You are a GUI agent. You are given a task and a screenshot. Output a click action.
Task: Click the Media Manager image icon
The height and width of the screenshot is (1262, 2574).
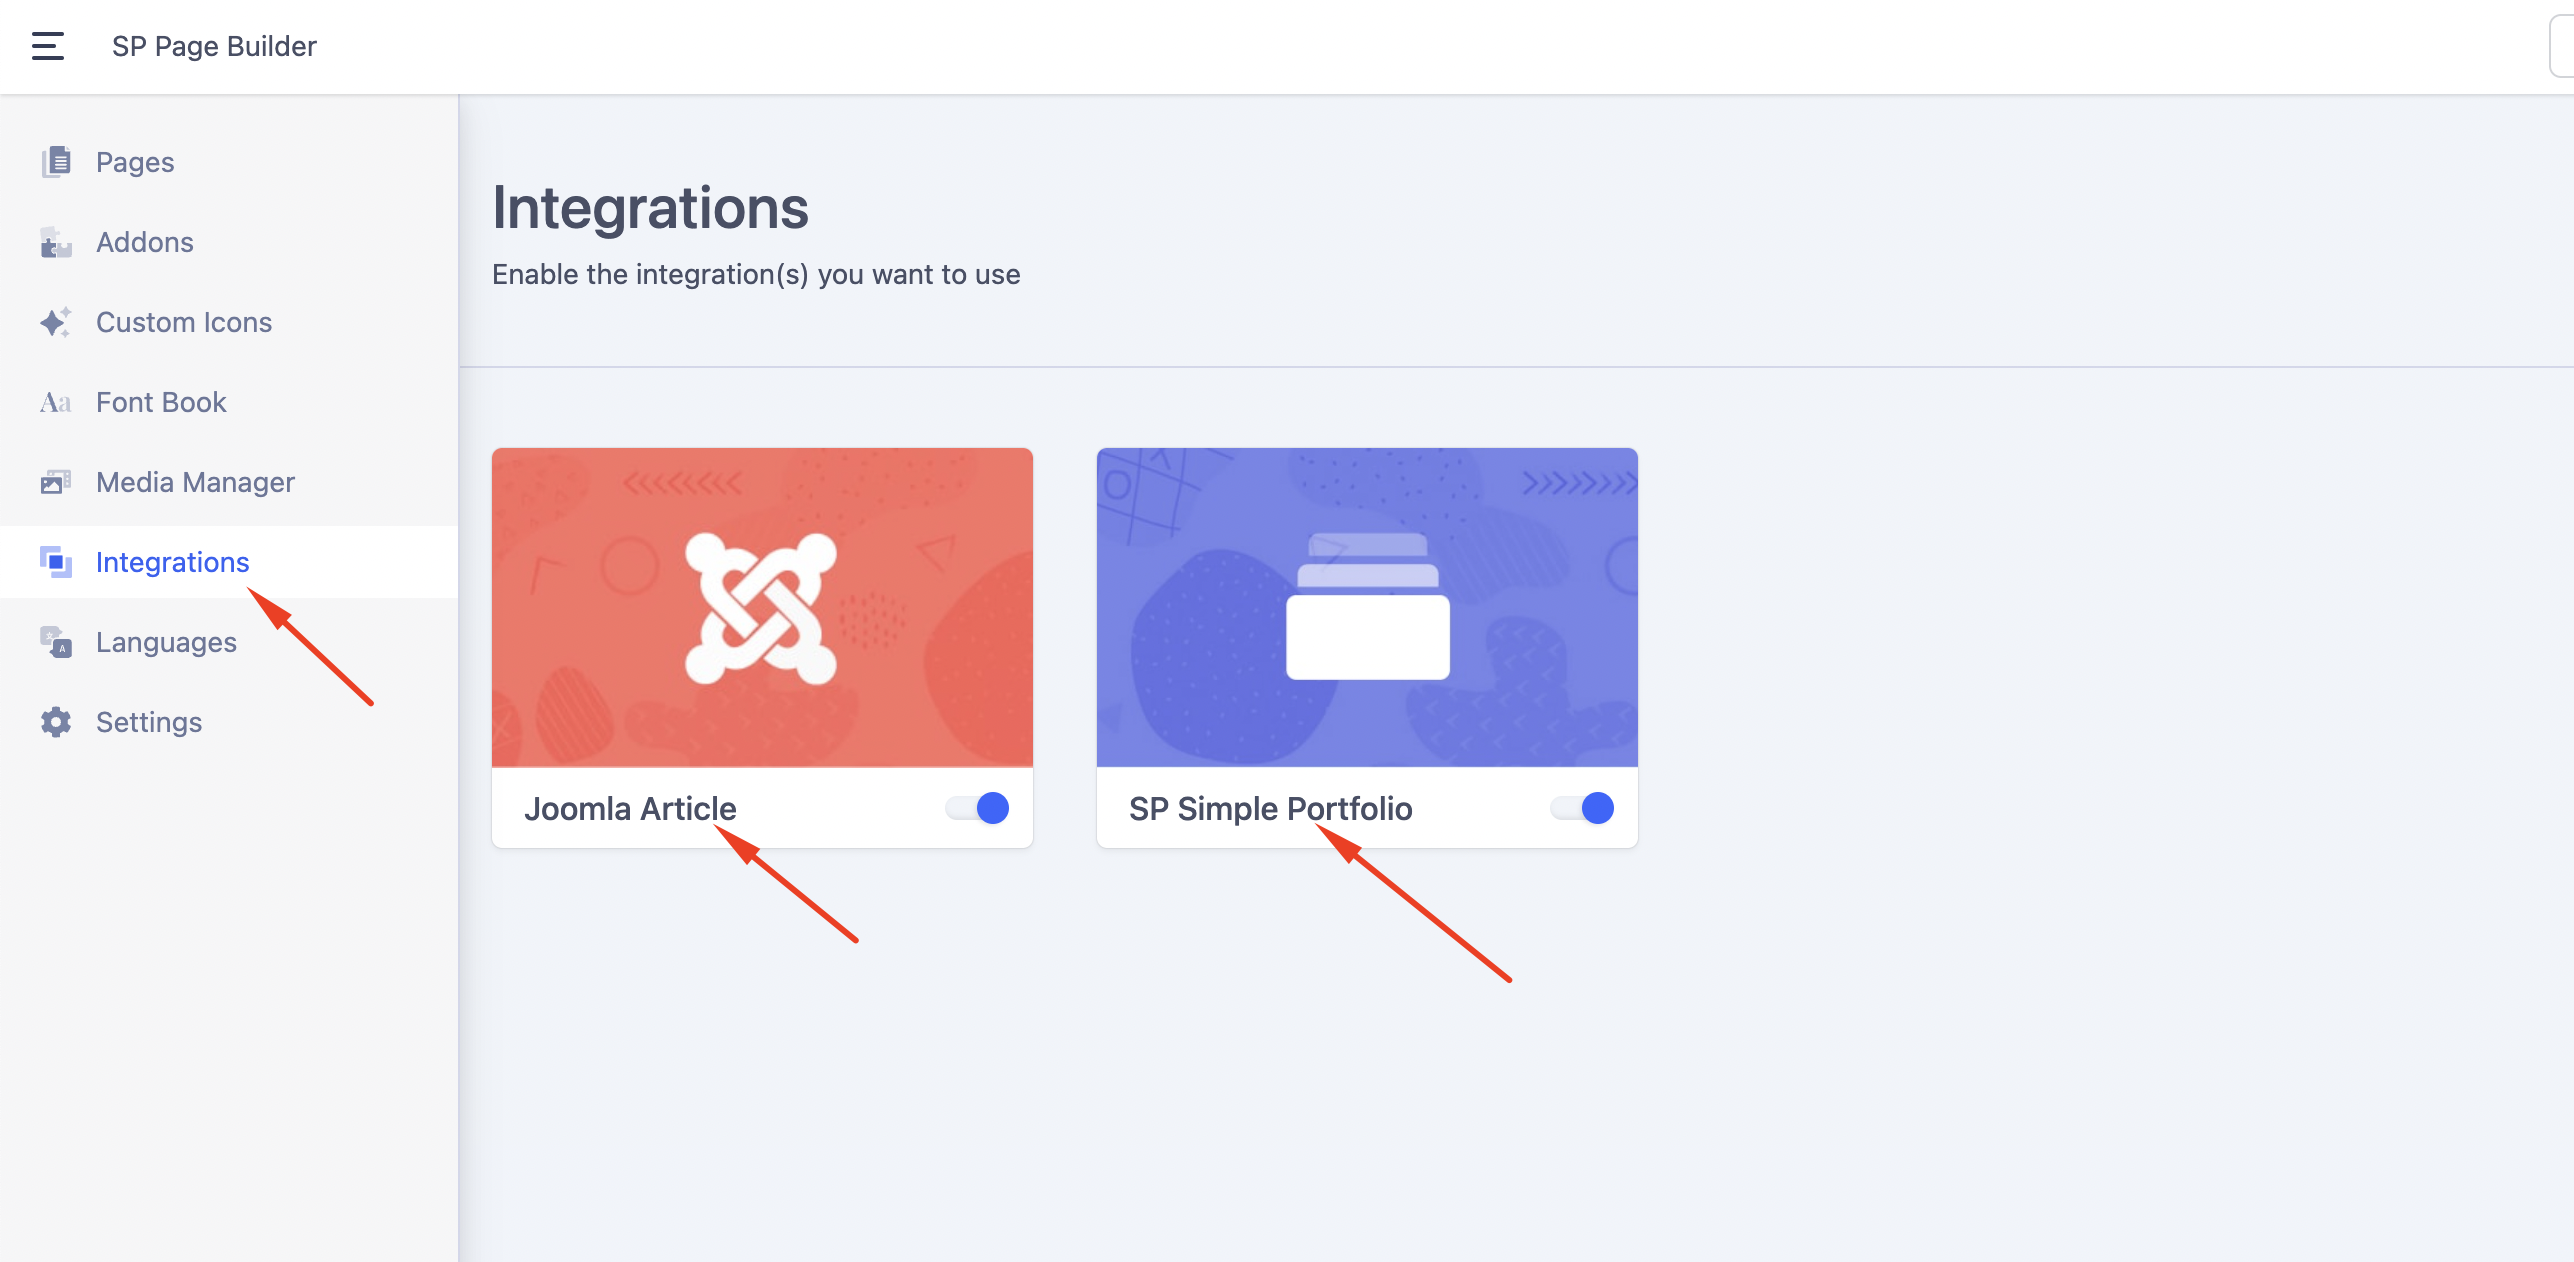click(56, 482)
